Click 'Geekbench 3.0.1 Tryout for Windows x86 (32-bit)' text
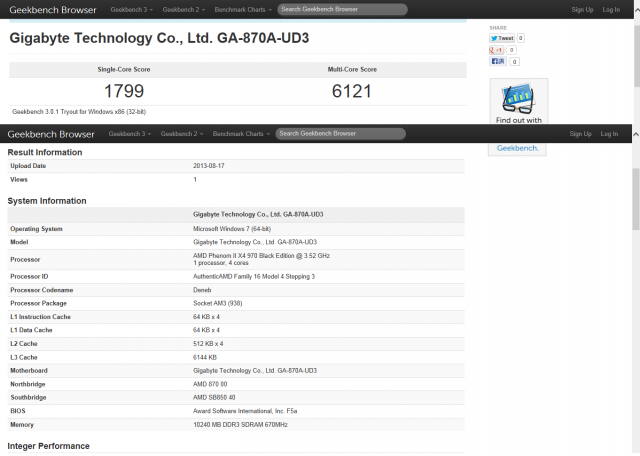This screenshot has height=456, width=640. (79, 111)
